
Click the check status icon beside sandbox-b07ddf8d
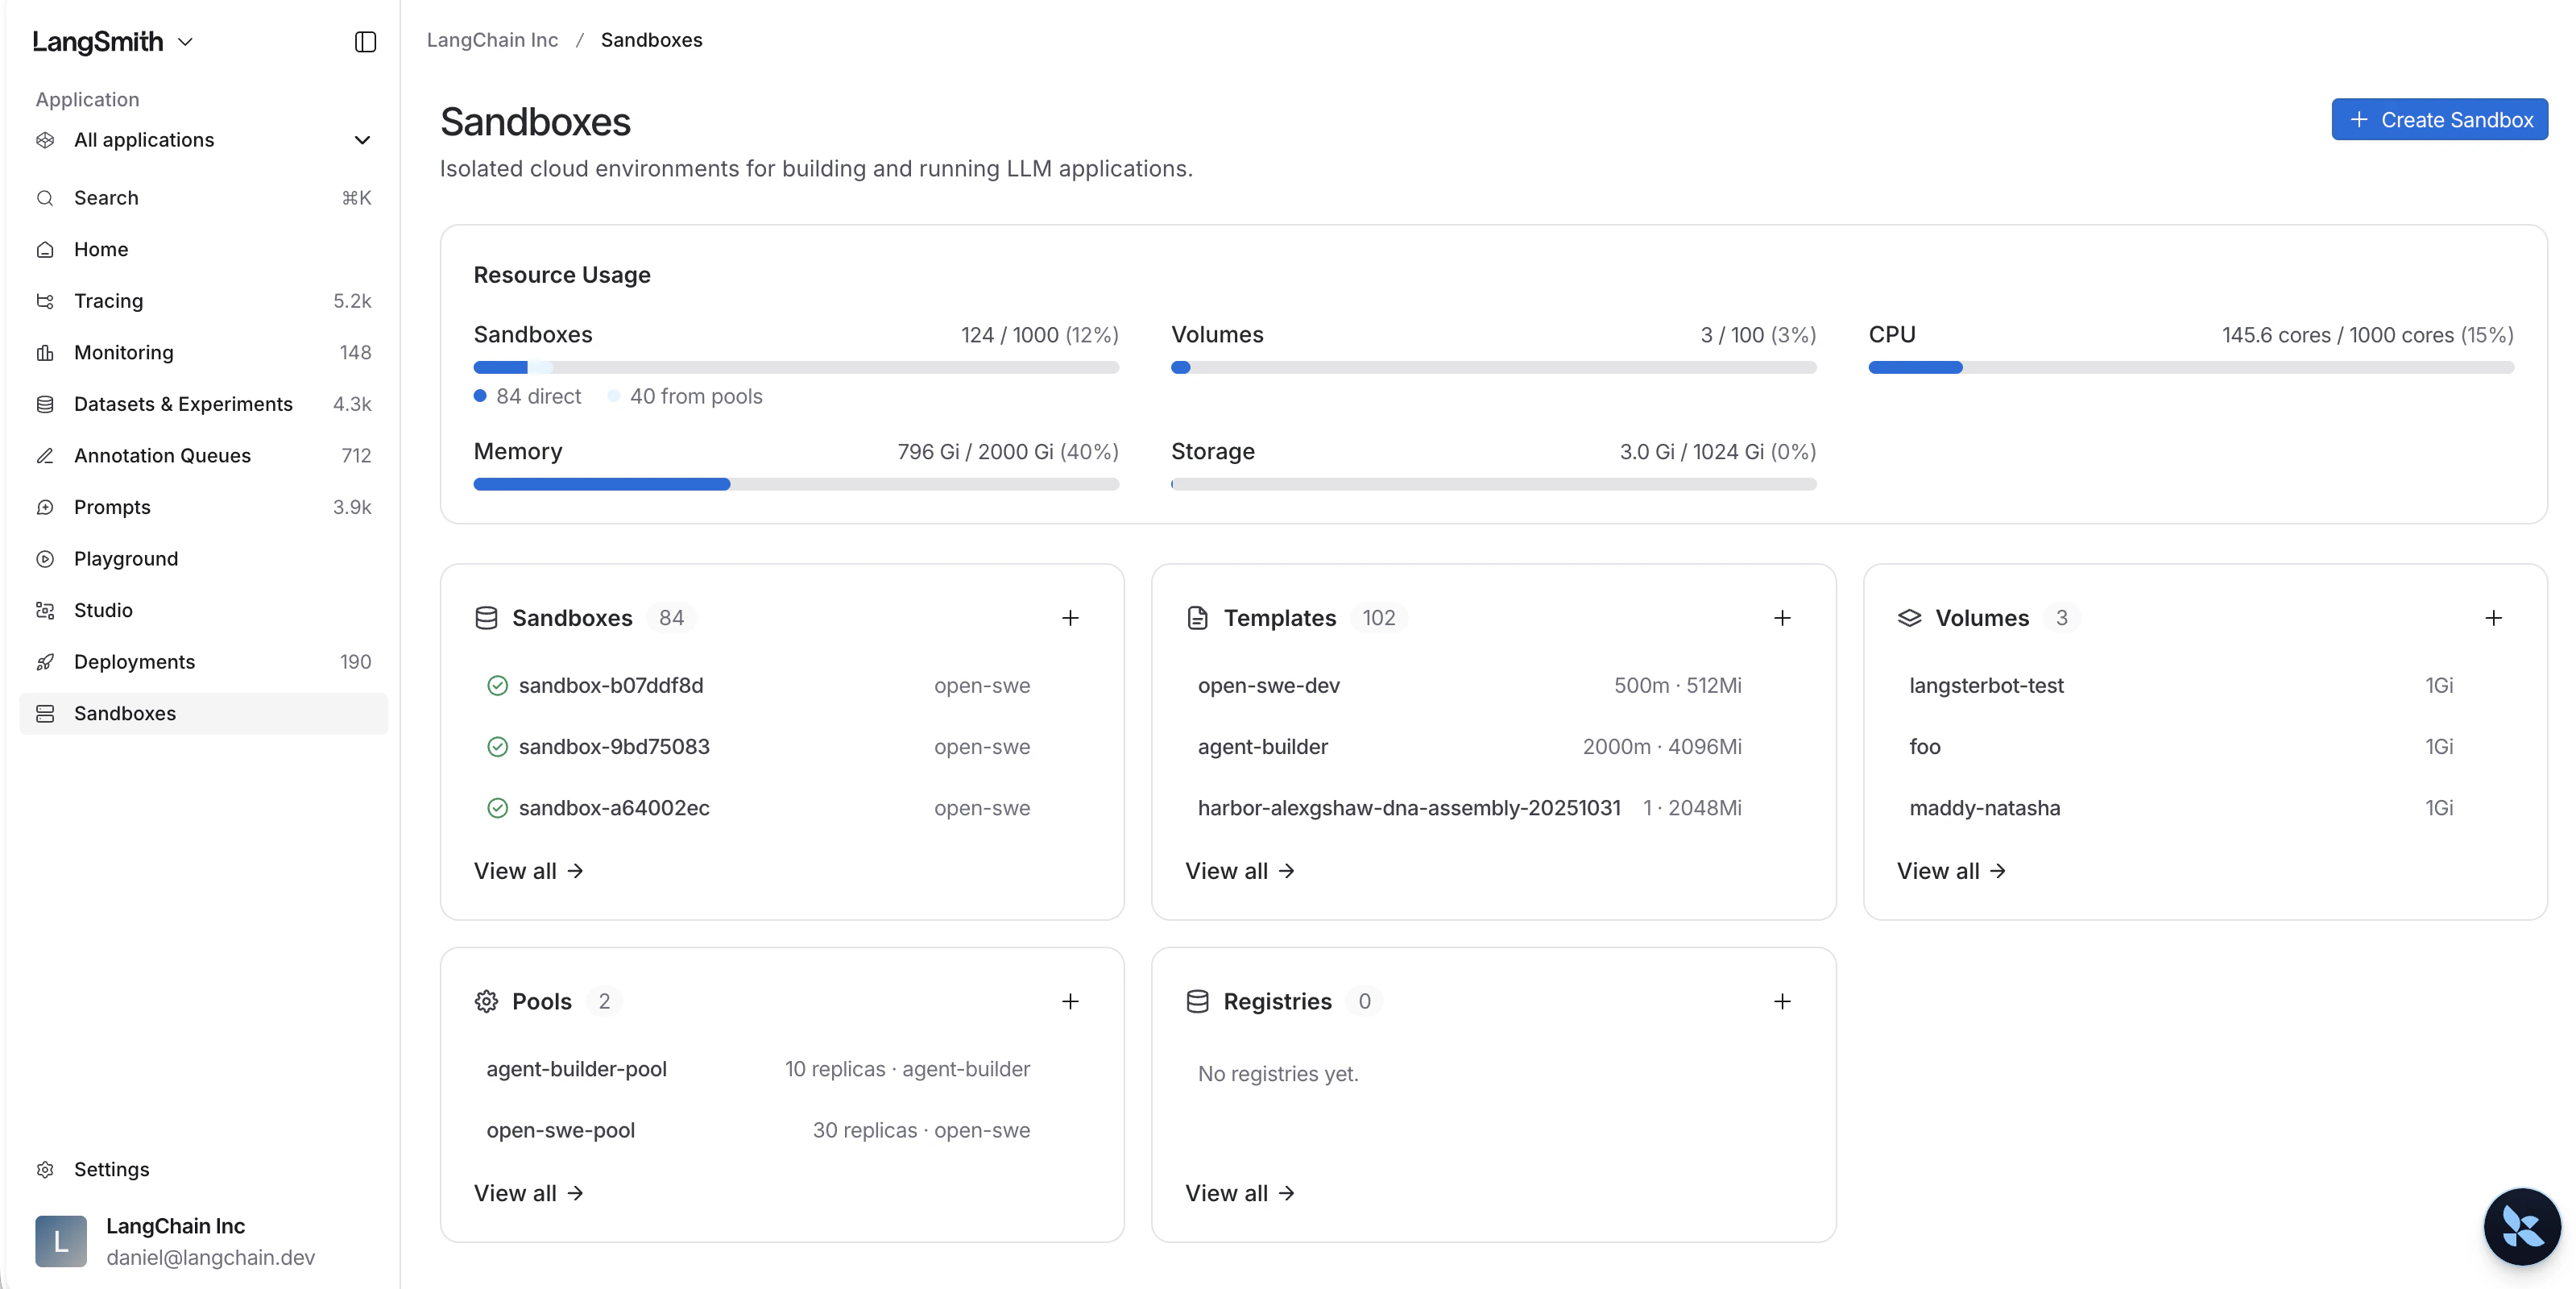pos(497,686)
